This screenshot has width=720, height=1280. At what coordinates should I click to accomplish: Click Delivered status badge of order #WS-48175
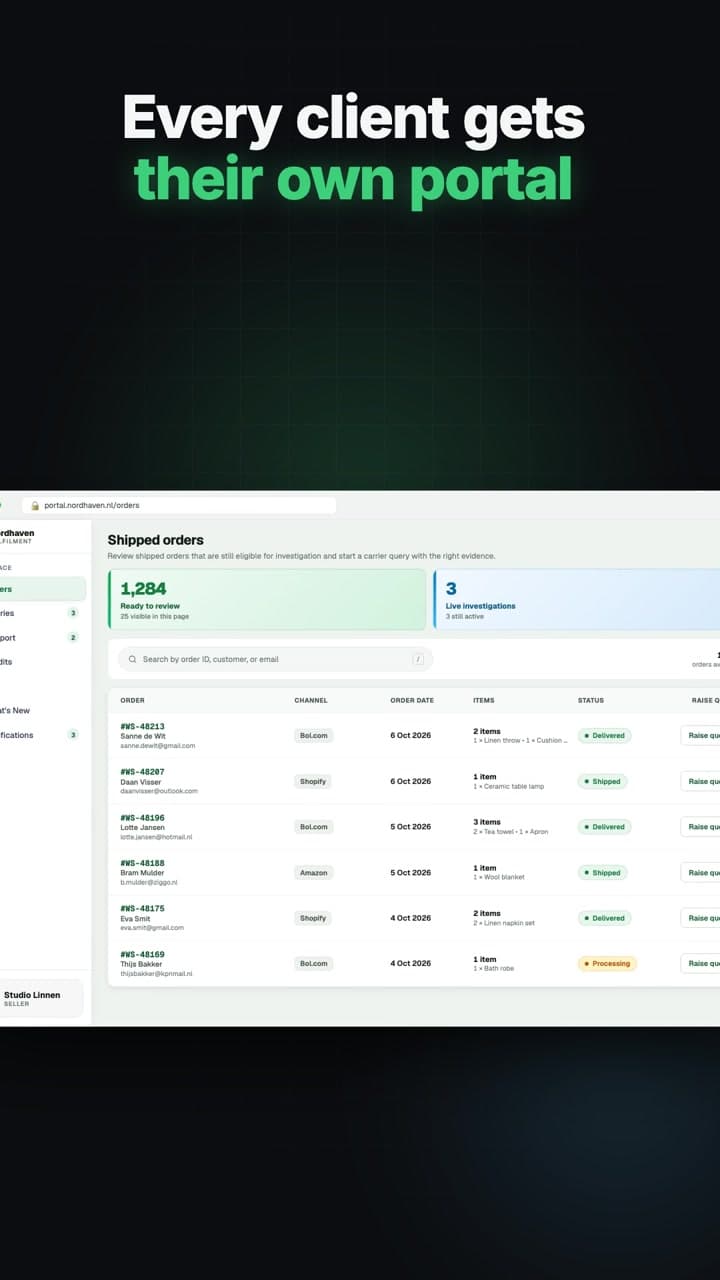[604, 918]
